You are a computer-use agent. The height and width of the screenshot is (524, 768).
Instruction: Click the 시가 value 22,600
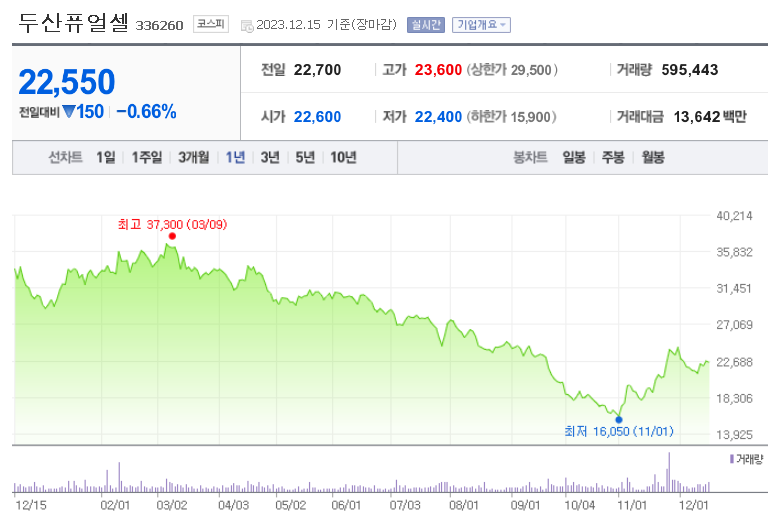tap(317, 117)
